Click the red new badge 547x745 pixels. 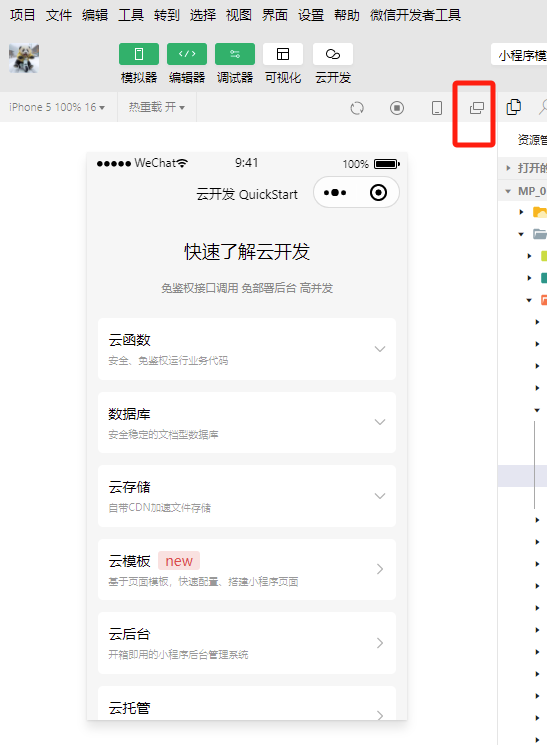[x=179, y=561]
